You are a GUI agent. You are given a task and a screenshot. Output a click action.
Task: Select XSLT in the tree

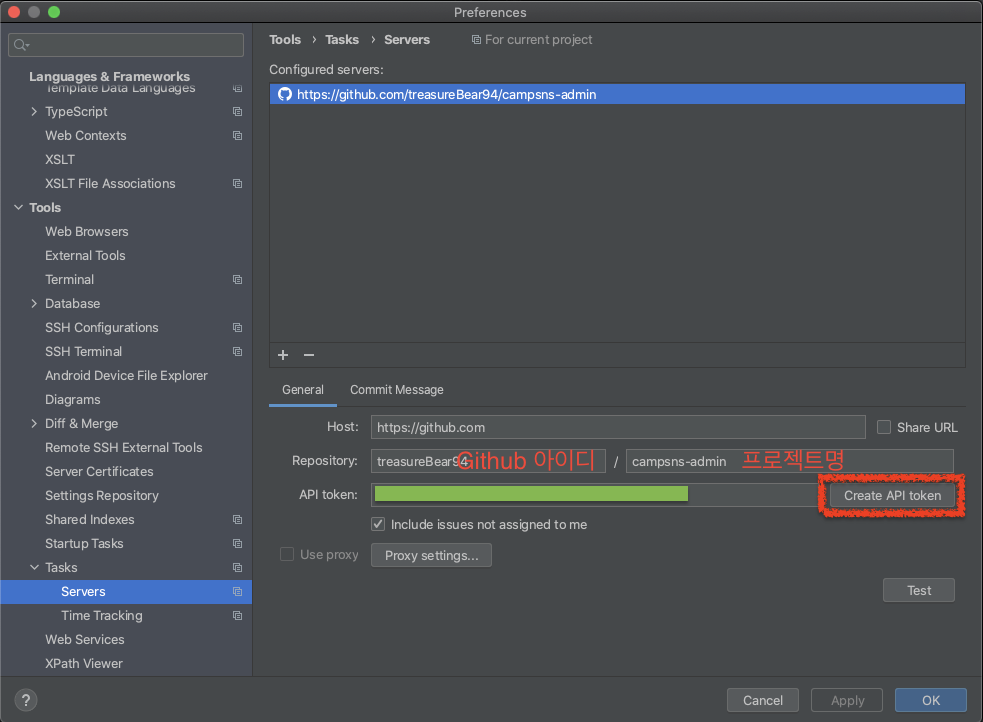60,160
